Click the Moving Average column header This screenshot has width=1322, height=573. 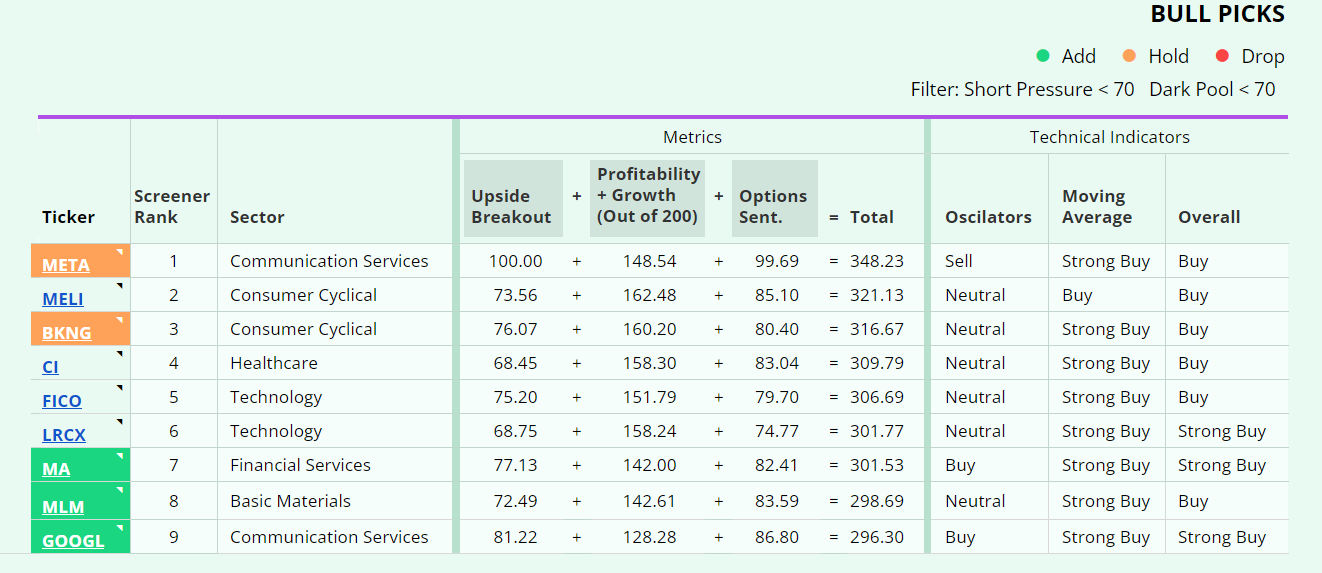coord(1097,207)
